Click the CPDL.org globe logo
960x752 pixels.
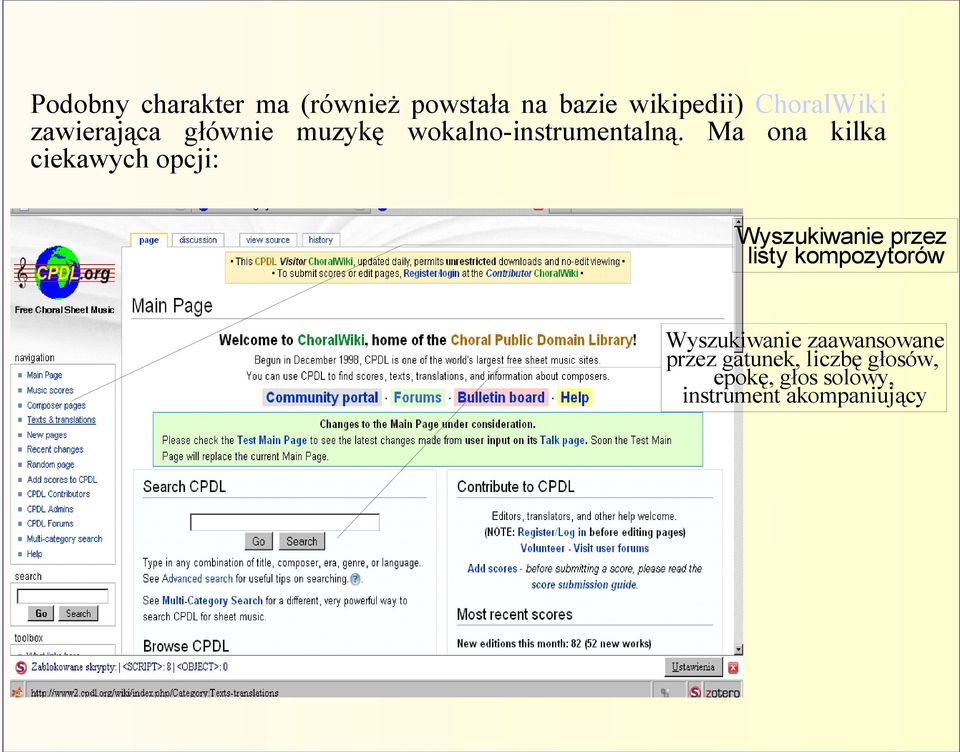pyautogui.click(x=64, y=273)
